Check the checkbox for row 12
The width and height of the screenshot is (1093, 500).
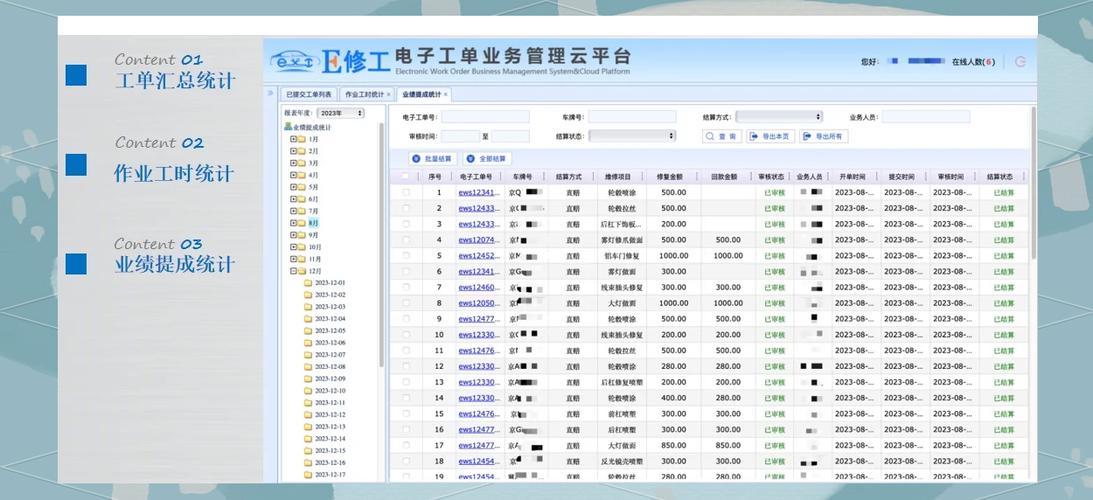406,366
